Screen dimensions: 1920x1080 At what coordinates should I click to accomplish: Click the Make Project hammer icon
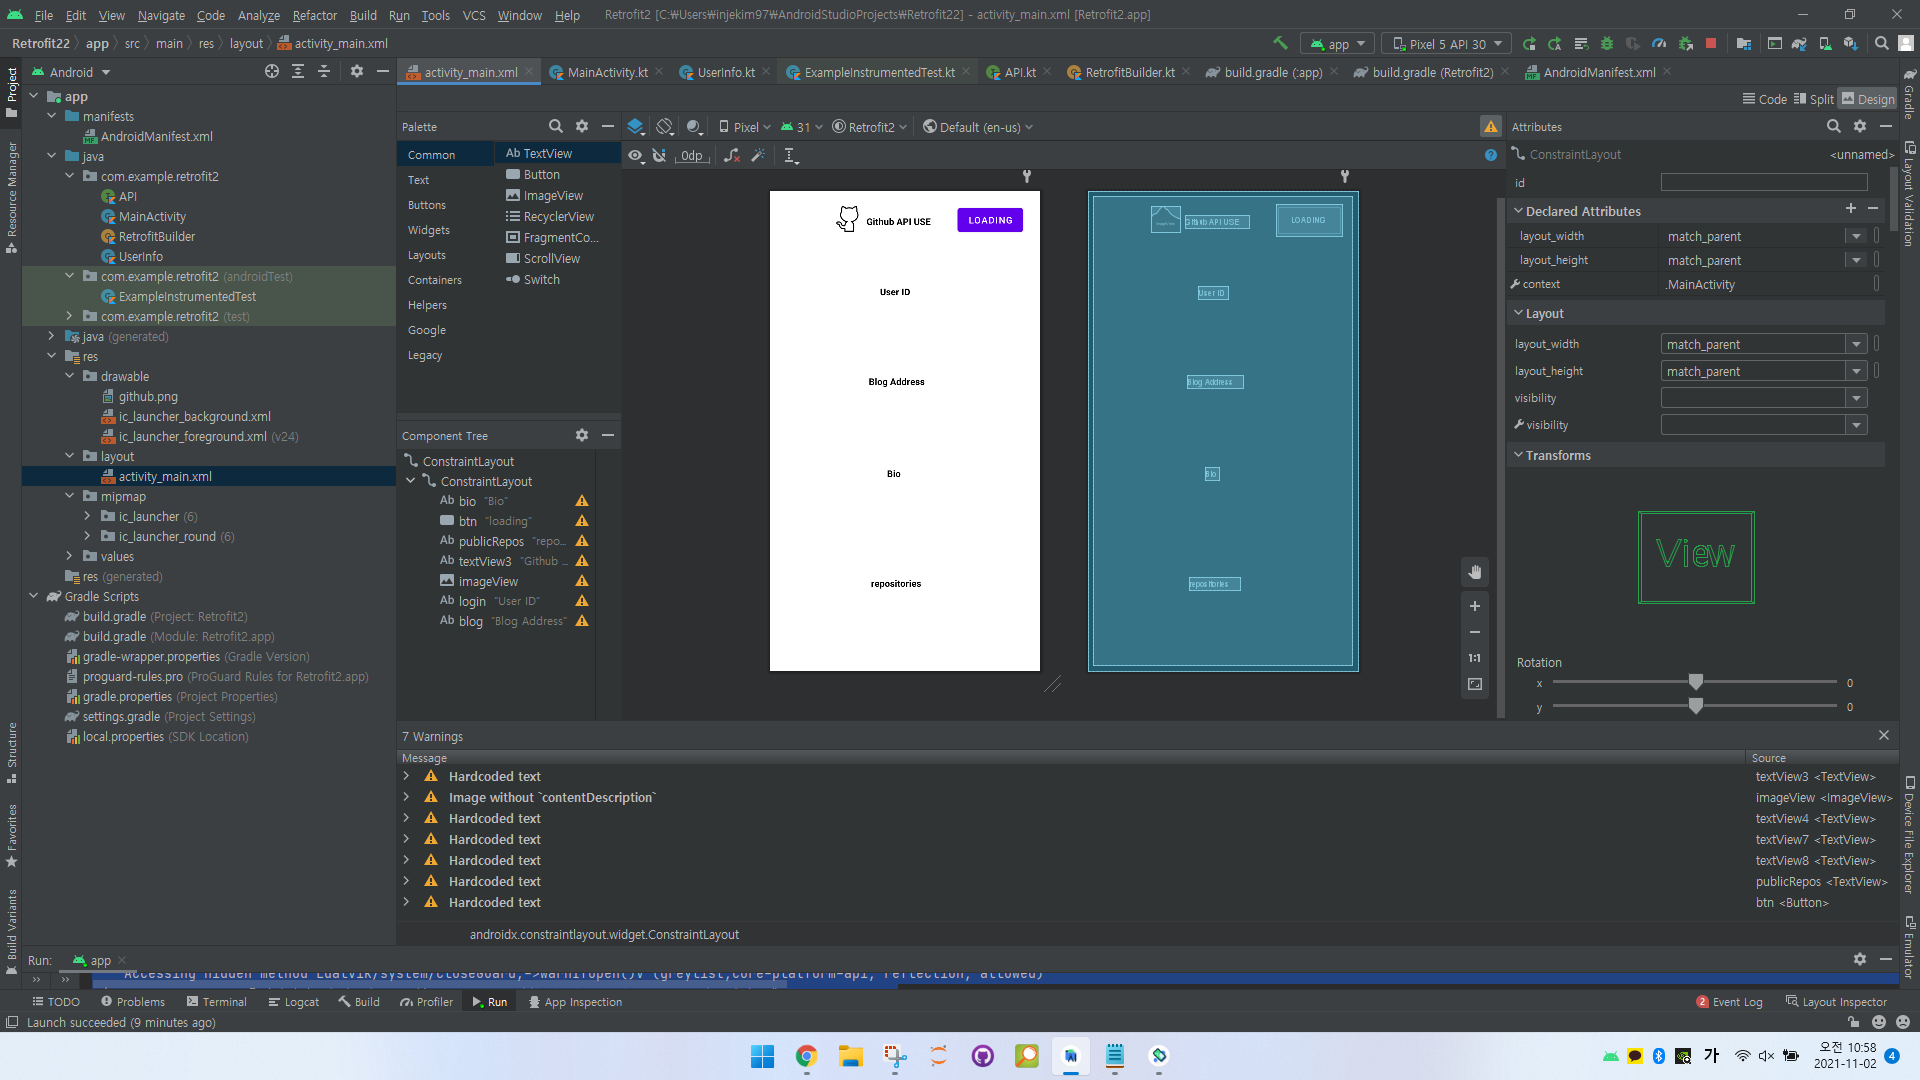point(1280,43)
